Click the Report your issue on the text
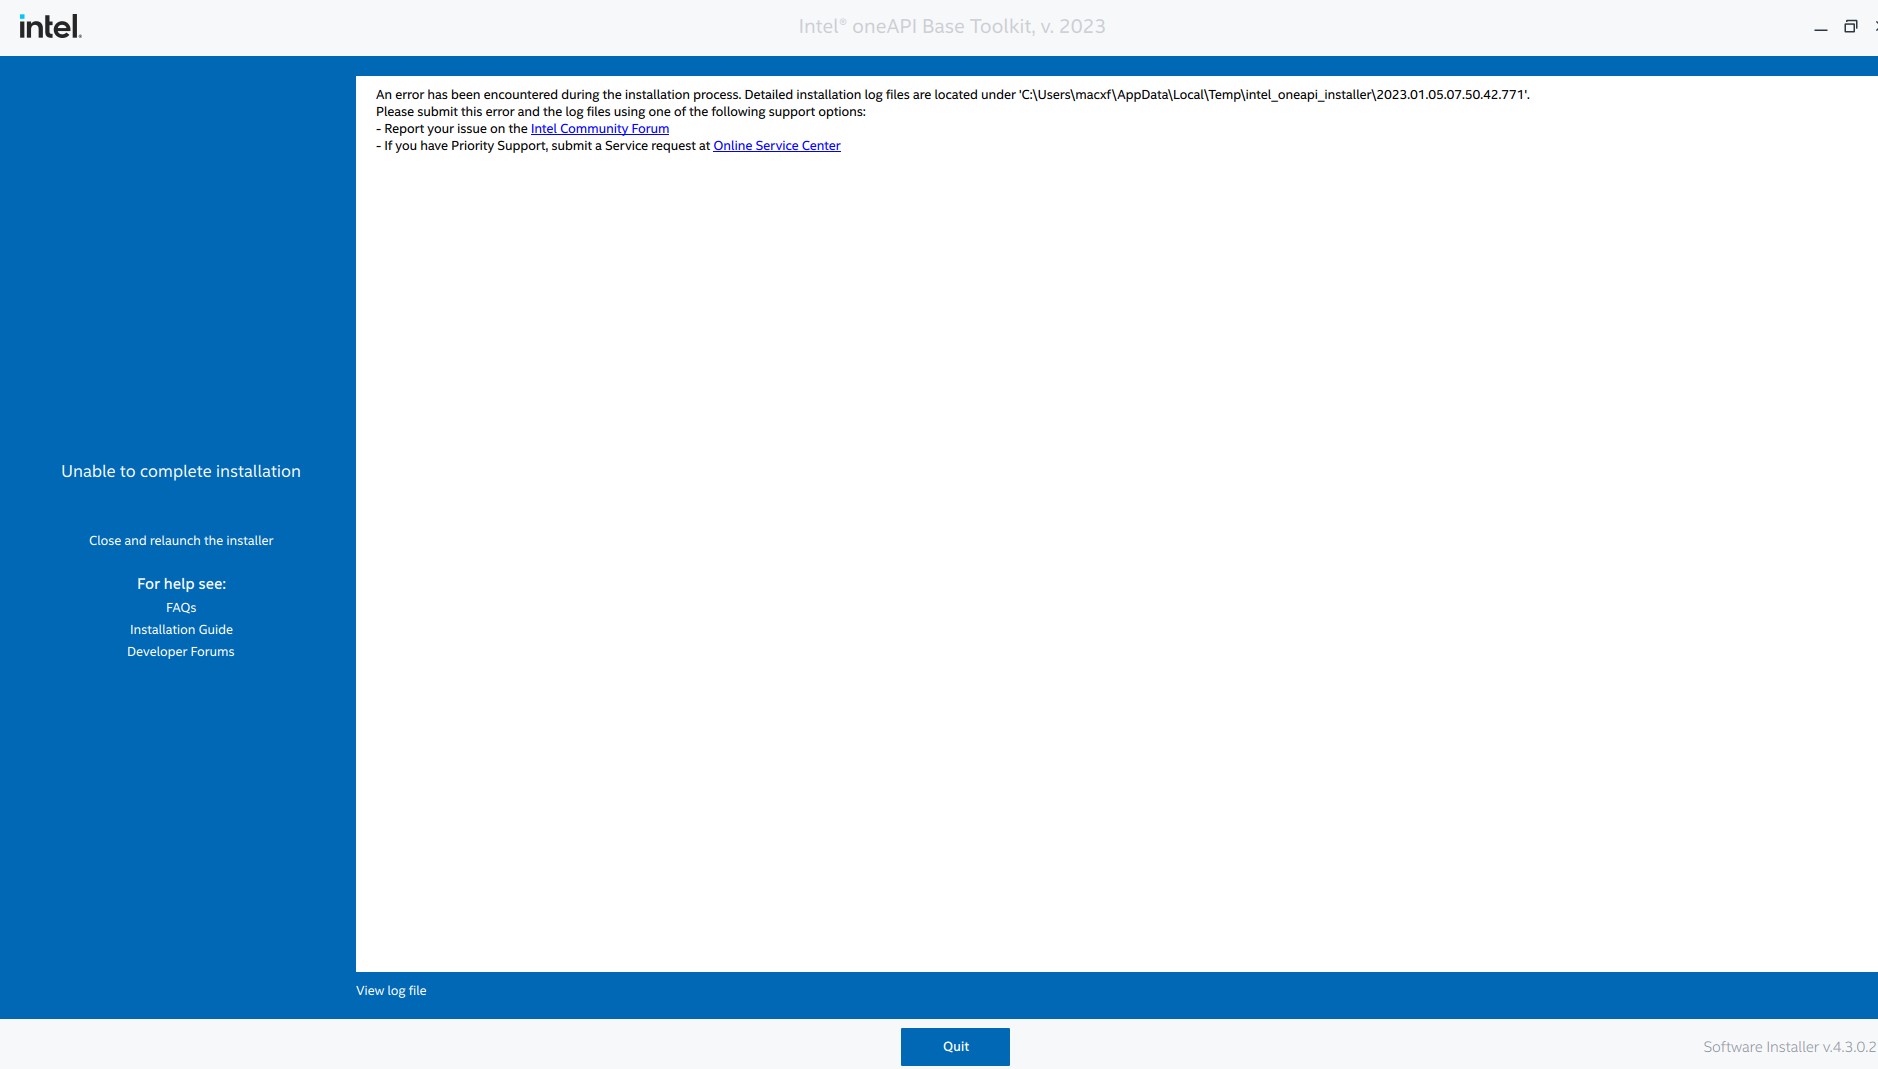 click(x=455, y=129)
